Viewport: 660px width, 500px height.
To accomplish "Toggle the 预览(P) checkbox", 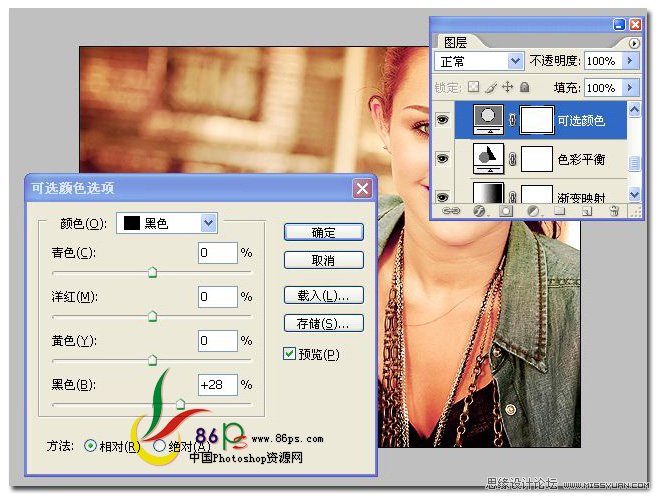I will [289, 354].
